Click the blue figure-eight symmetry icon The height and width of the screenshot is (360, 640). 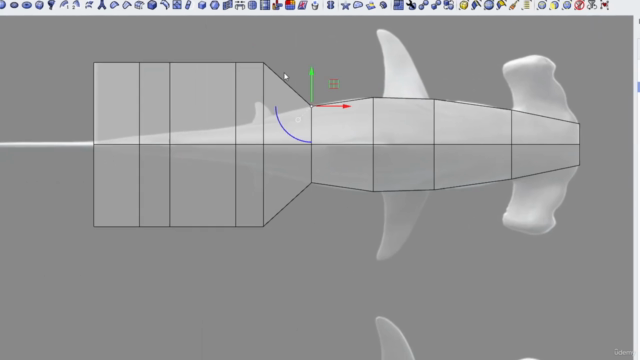[330, 5]
